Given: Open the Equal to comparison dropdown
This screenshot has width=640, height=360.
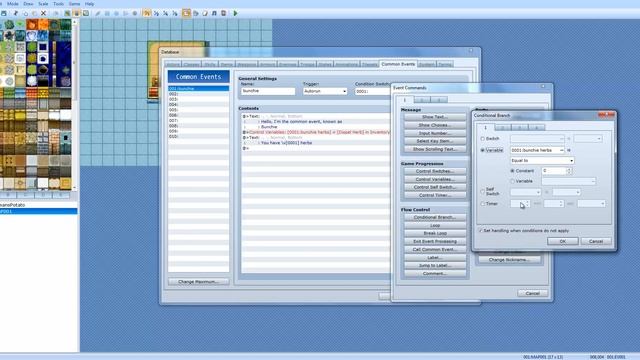Looking at the screenshot, I should 542,161.
